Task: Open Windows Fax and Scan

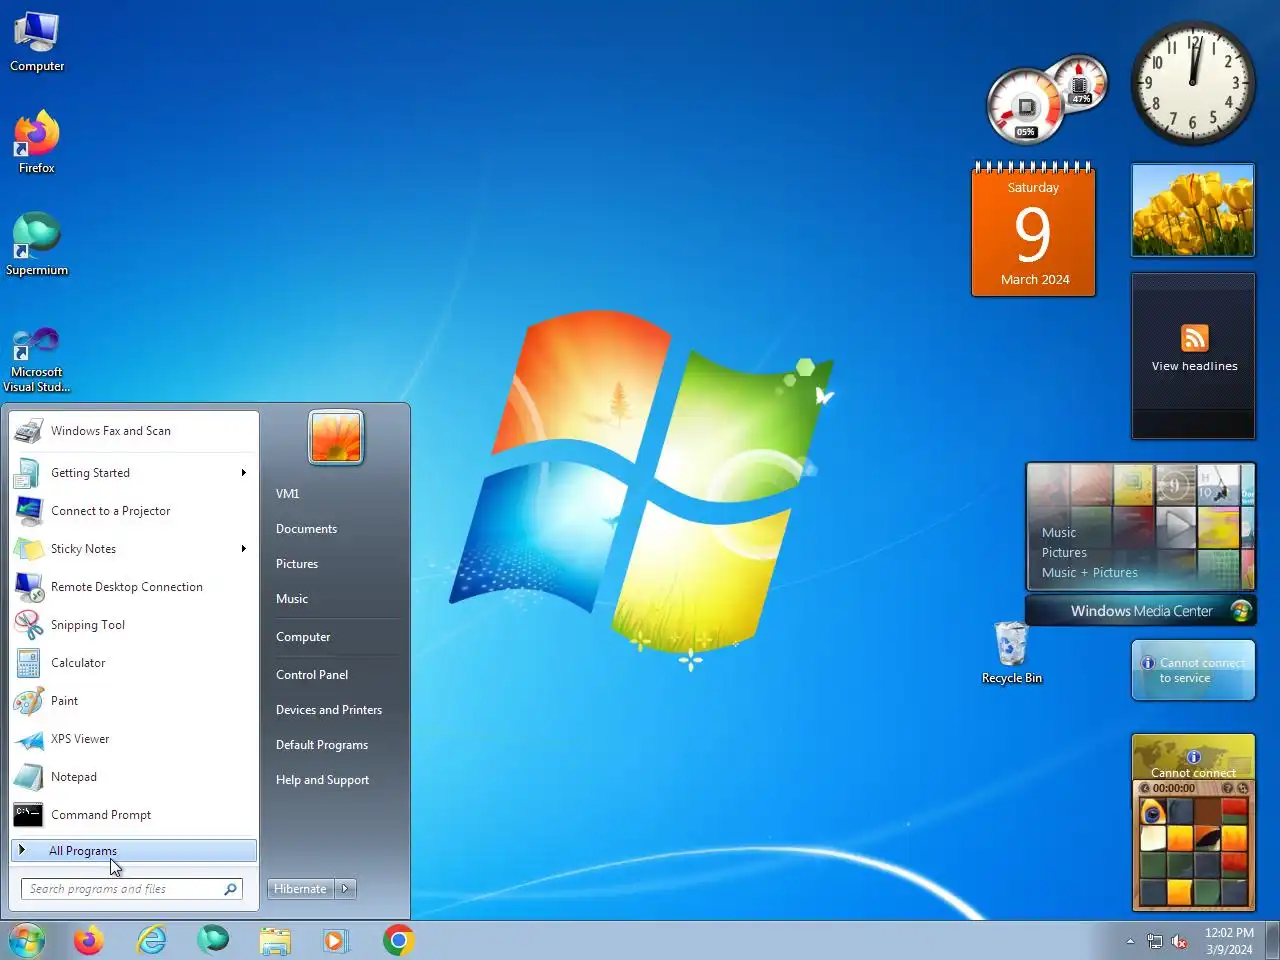Action: click(x=134, y=431)
